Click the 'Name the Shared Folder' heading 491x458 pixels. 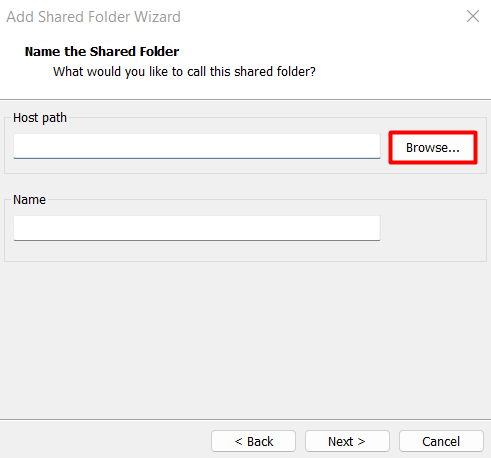(102, 52)
